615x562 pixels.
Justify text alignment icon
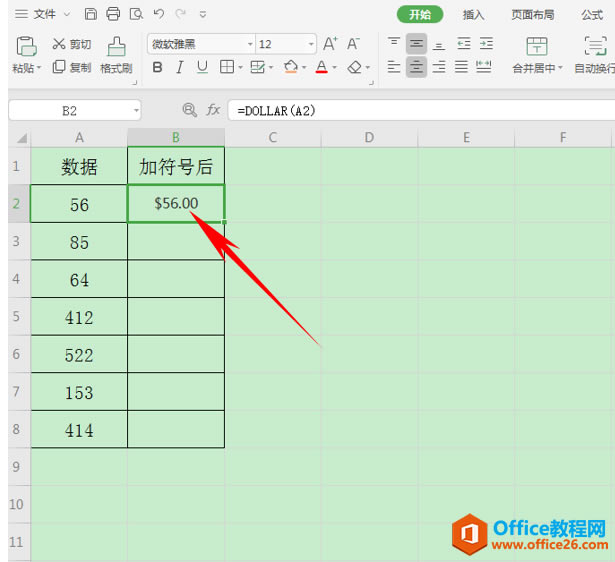tap(461, 67)
